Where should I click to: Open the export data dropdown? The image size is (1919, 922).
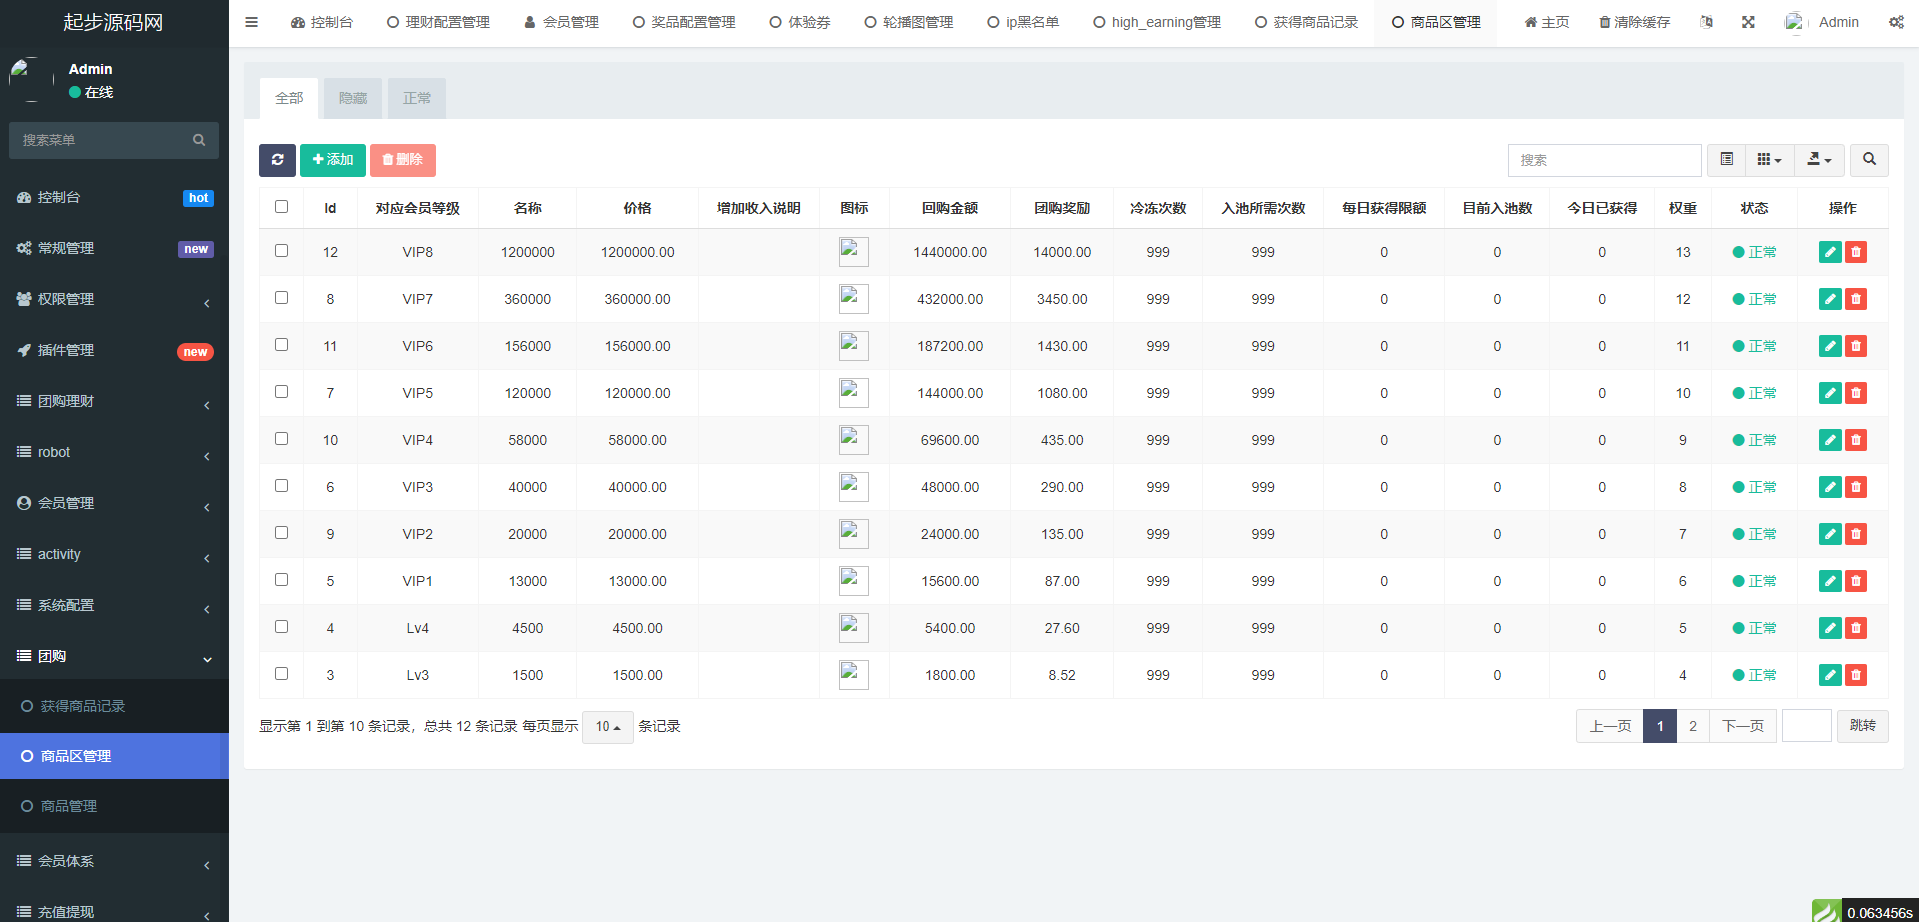pyautogui.click(x=1819, y=160)
